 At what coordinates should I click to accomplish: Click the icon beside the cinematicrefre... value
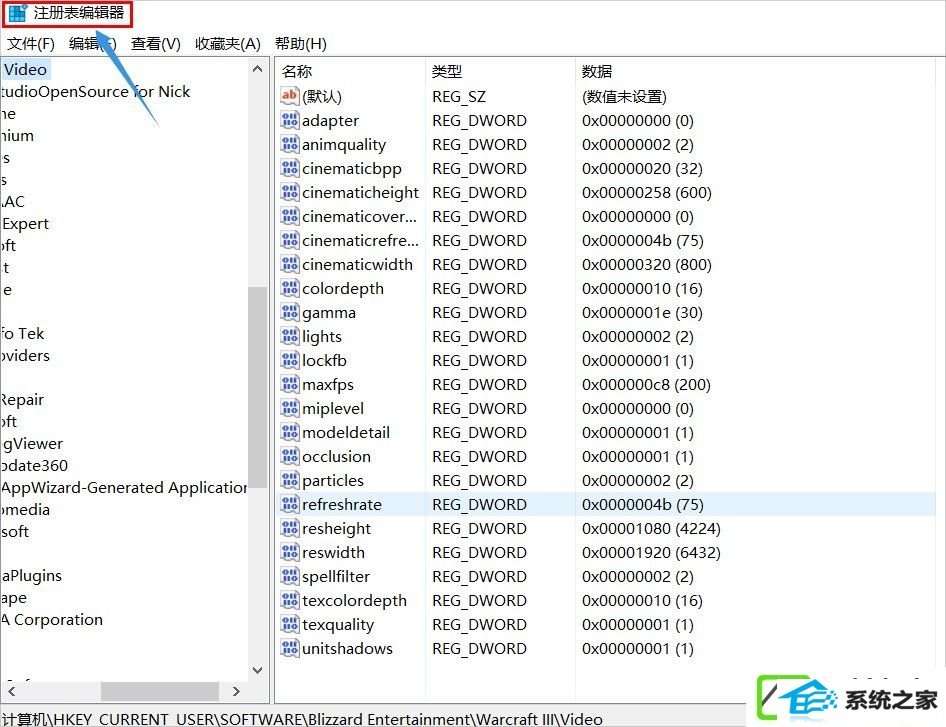click(x=290, y=240)
